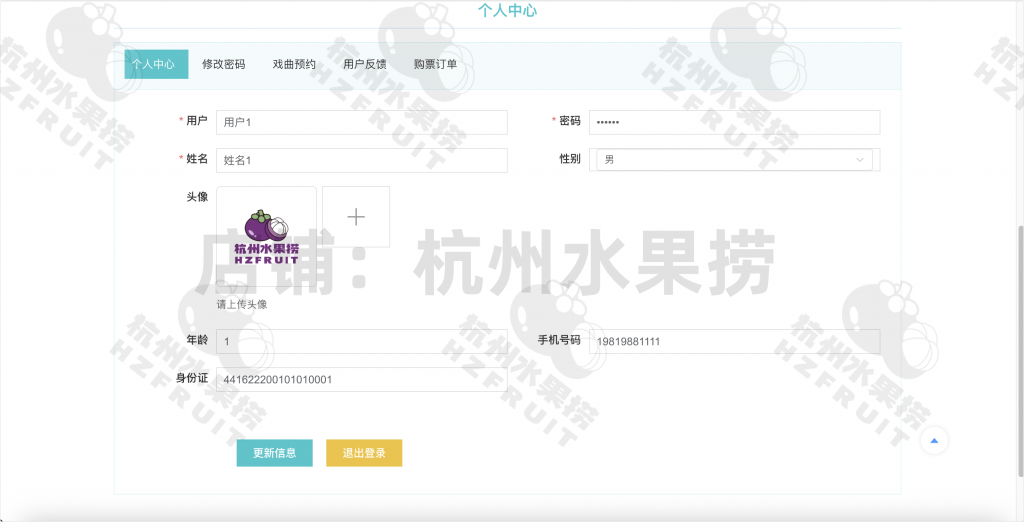The image size is (1024, 522).
Task: Click the 个人中心 page heading
Action: pyautogui.click(x=507, y=10)
